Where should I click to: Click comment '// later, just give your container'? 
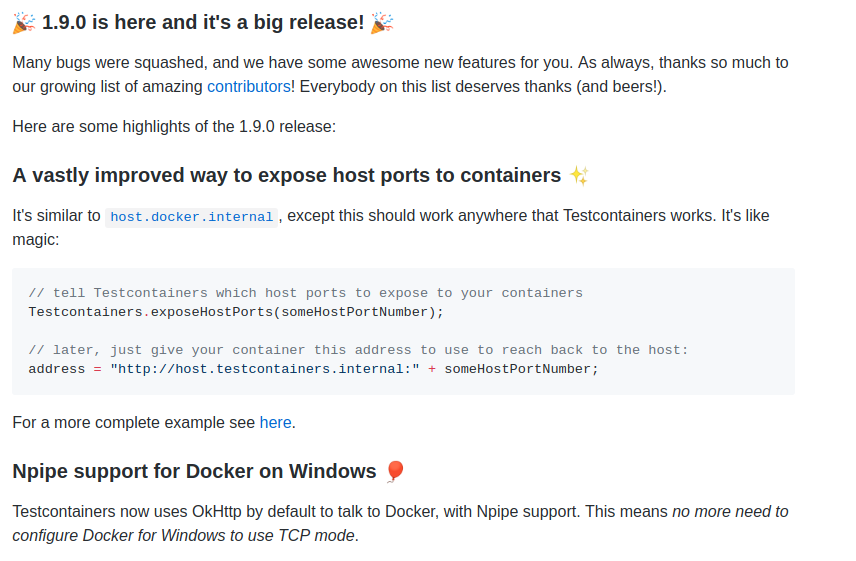tap(358, 350)
